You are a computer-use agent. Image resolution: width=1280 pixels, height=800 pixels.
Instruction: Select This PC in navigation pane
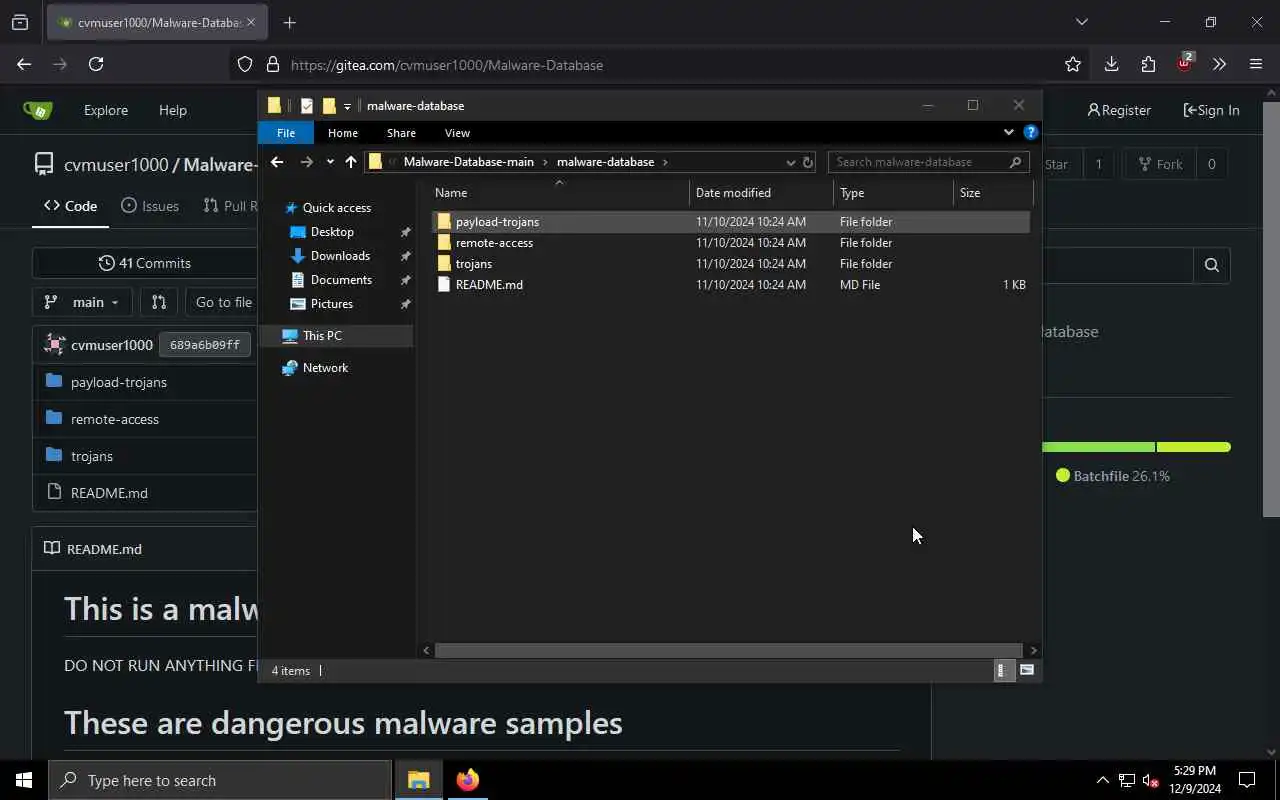[322, 336]
